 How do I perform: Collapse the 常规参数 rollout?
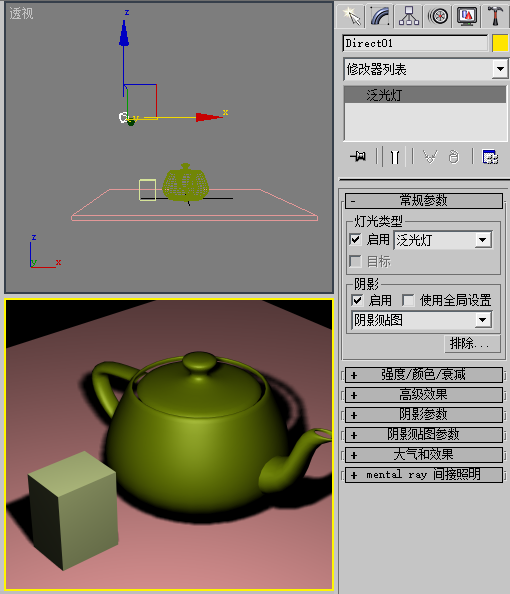pos(424,201)
